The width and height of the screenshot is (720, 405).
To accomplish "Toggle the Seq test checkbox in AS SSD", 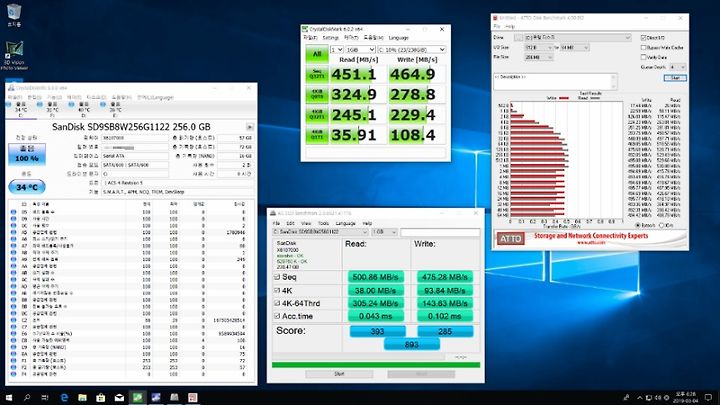I will pos(277,276).
